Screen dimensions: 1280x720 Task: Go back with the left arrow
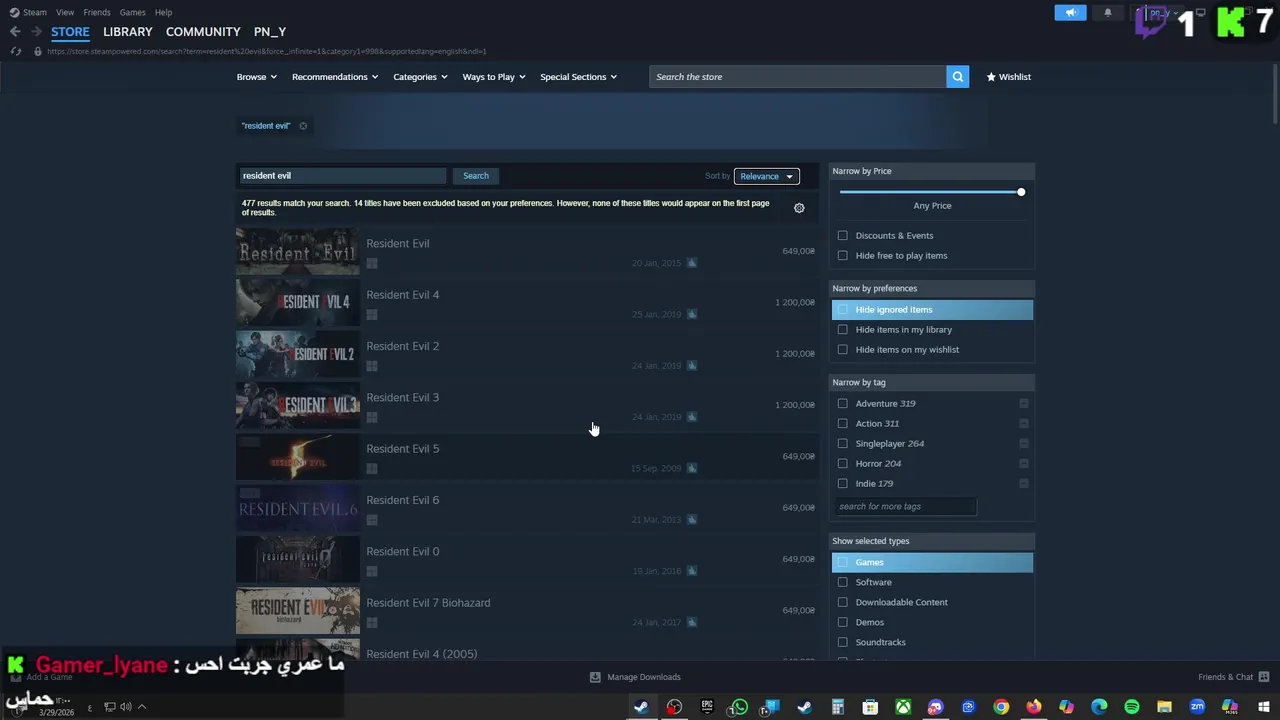(x=15, y=32)
